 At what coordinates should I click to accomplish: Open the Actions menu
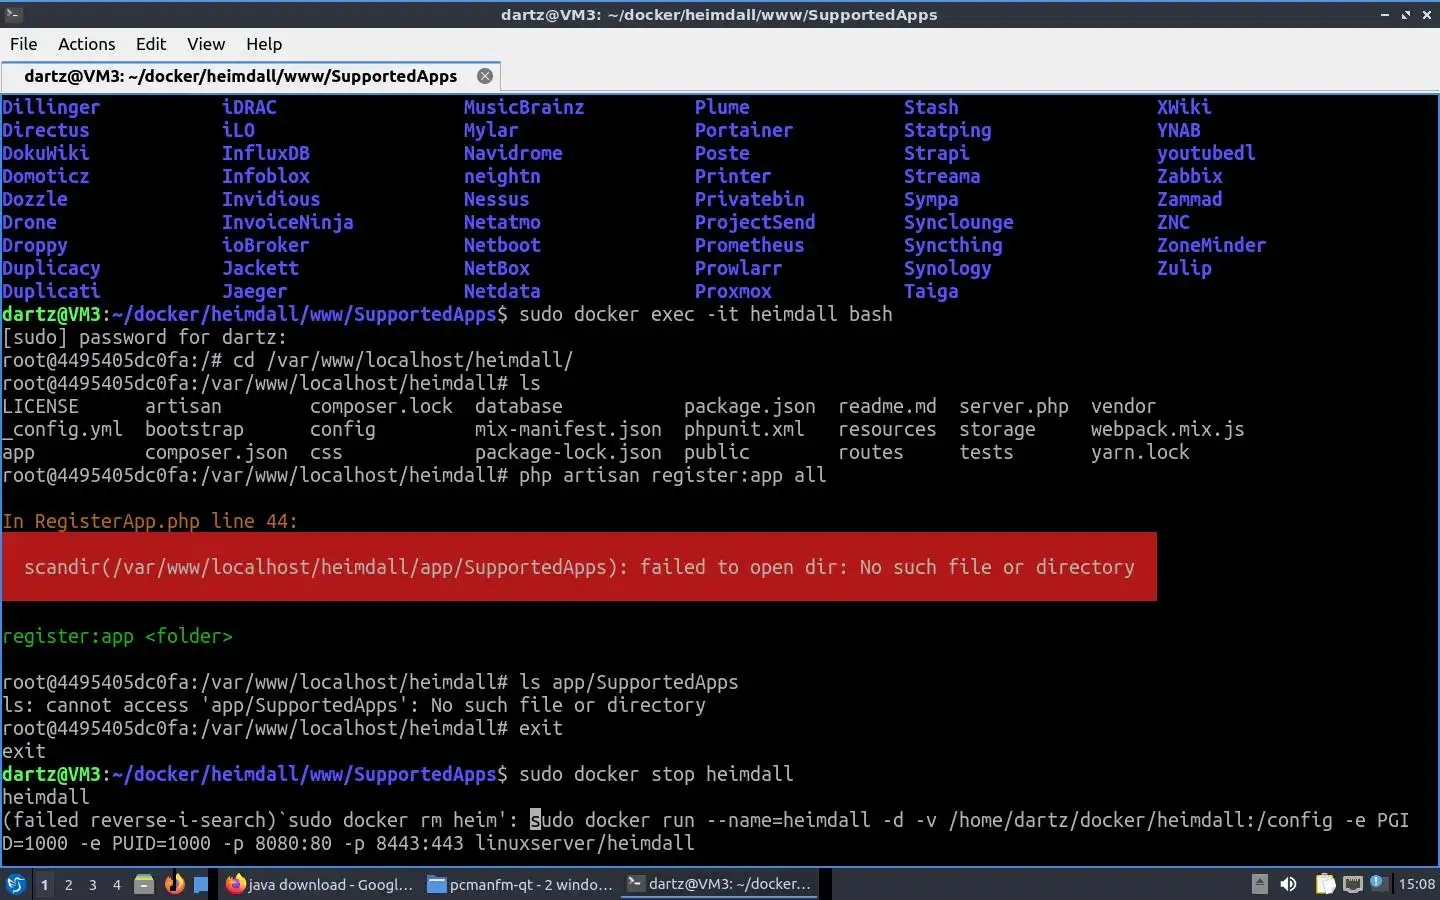(86, 44)
